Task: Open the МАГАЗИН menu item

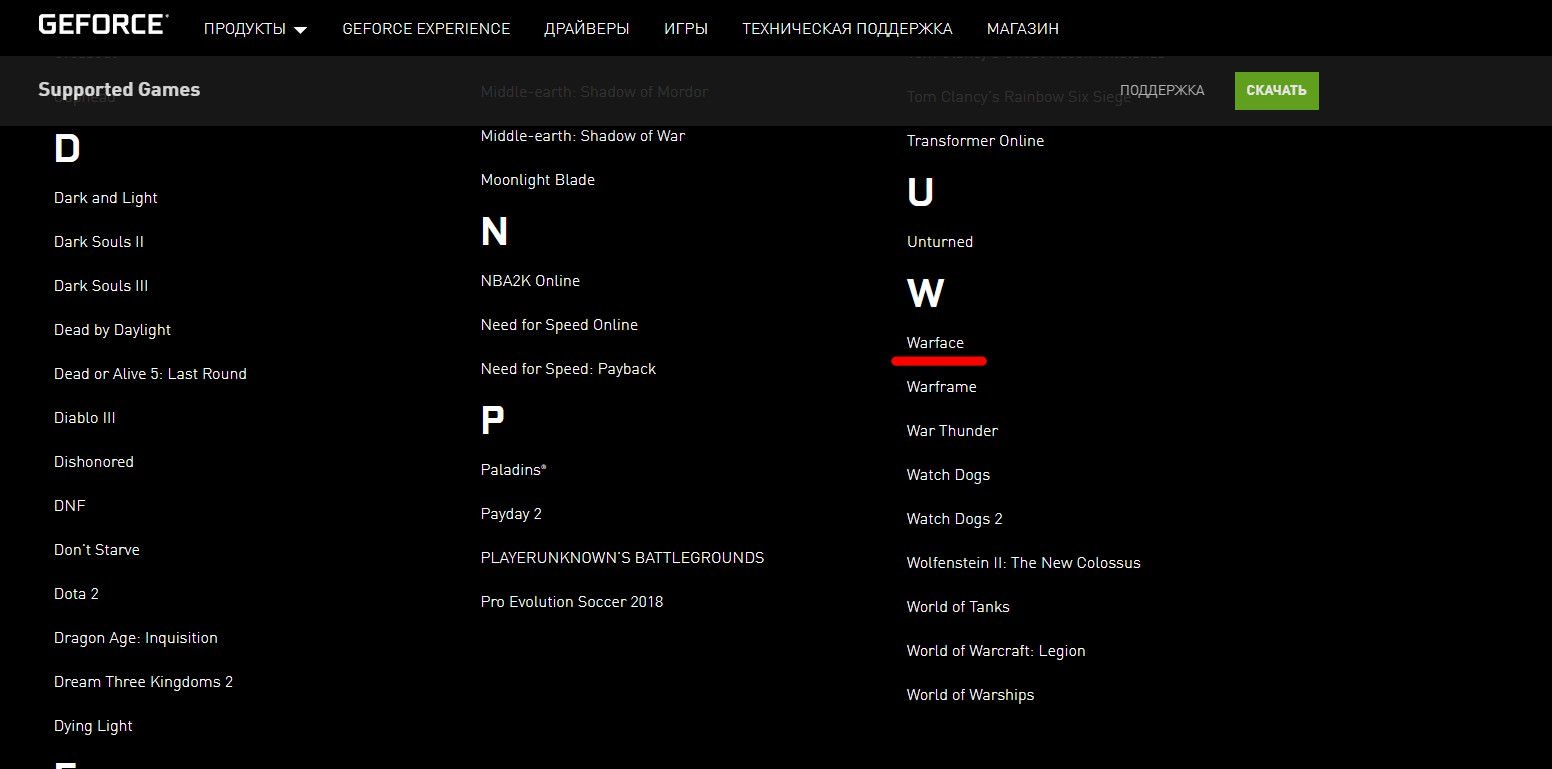Action: click(1022, 29)
